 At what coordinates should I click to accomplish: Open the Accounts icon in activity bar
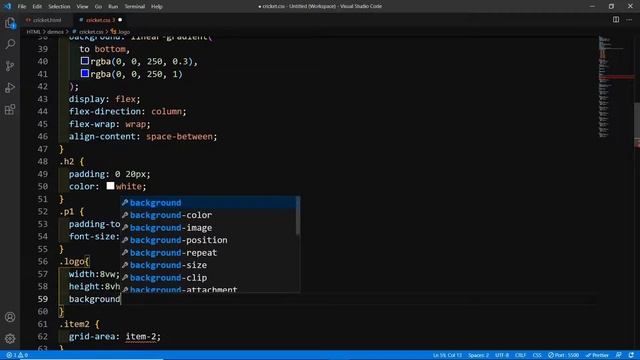(10, 317)
